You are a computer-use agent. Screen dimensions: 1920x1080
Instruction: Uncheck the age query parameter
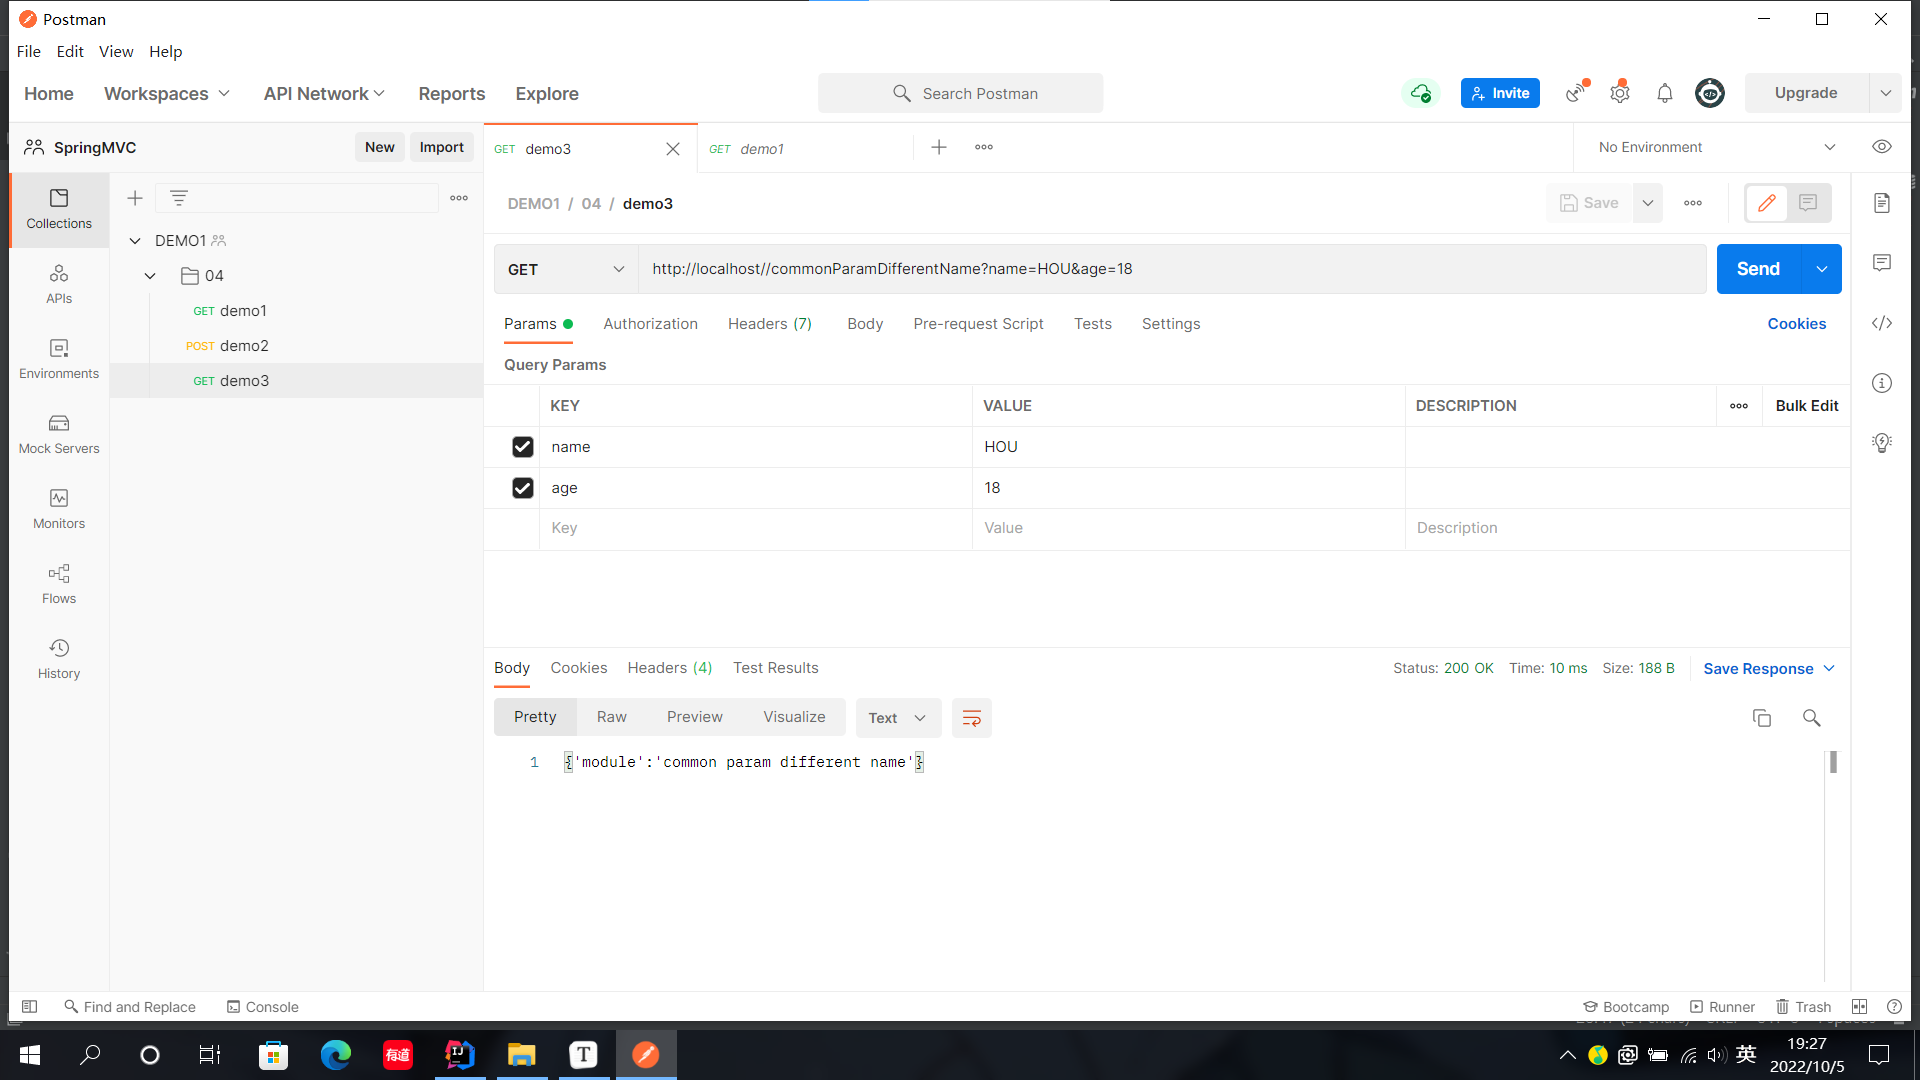tap(522, 488)
